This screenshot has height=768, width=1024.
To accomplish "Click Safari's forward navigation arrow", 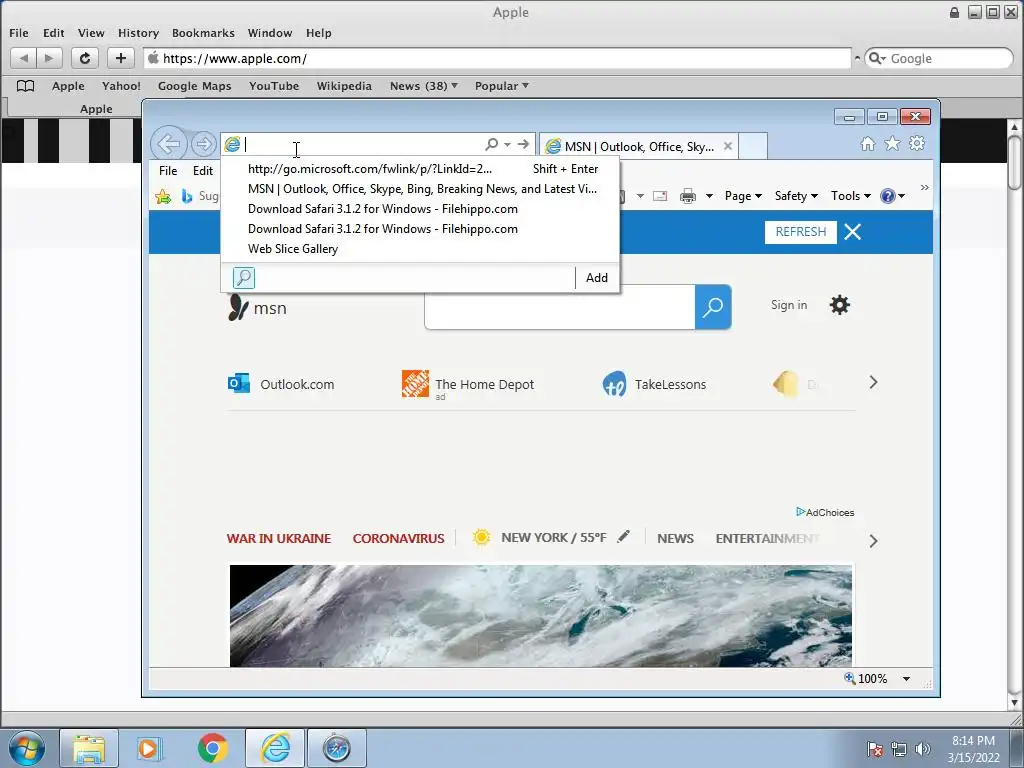I will pos(49,58).
